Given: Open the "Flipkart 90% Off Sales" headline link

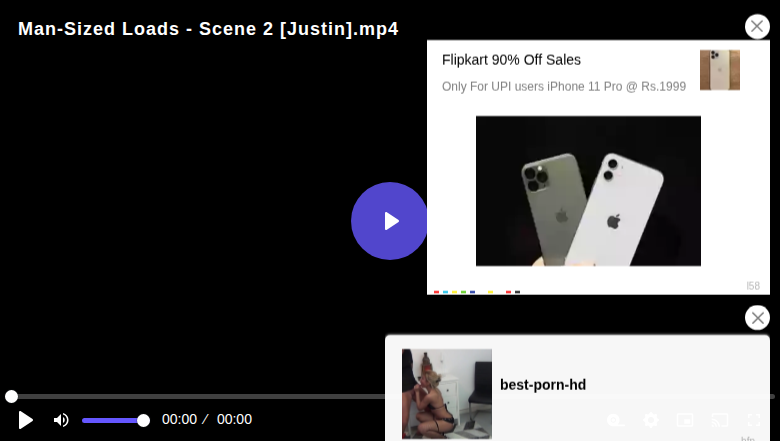Looking at the screenshot, I should click(x=511, y=60).
